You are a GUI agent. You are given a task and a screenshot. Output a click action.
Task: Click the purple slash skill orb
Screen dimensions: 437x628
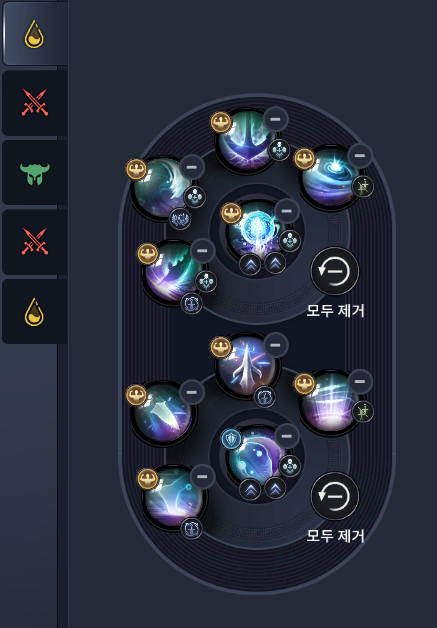pyautogui.click(x=173, y=272)
